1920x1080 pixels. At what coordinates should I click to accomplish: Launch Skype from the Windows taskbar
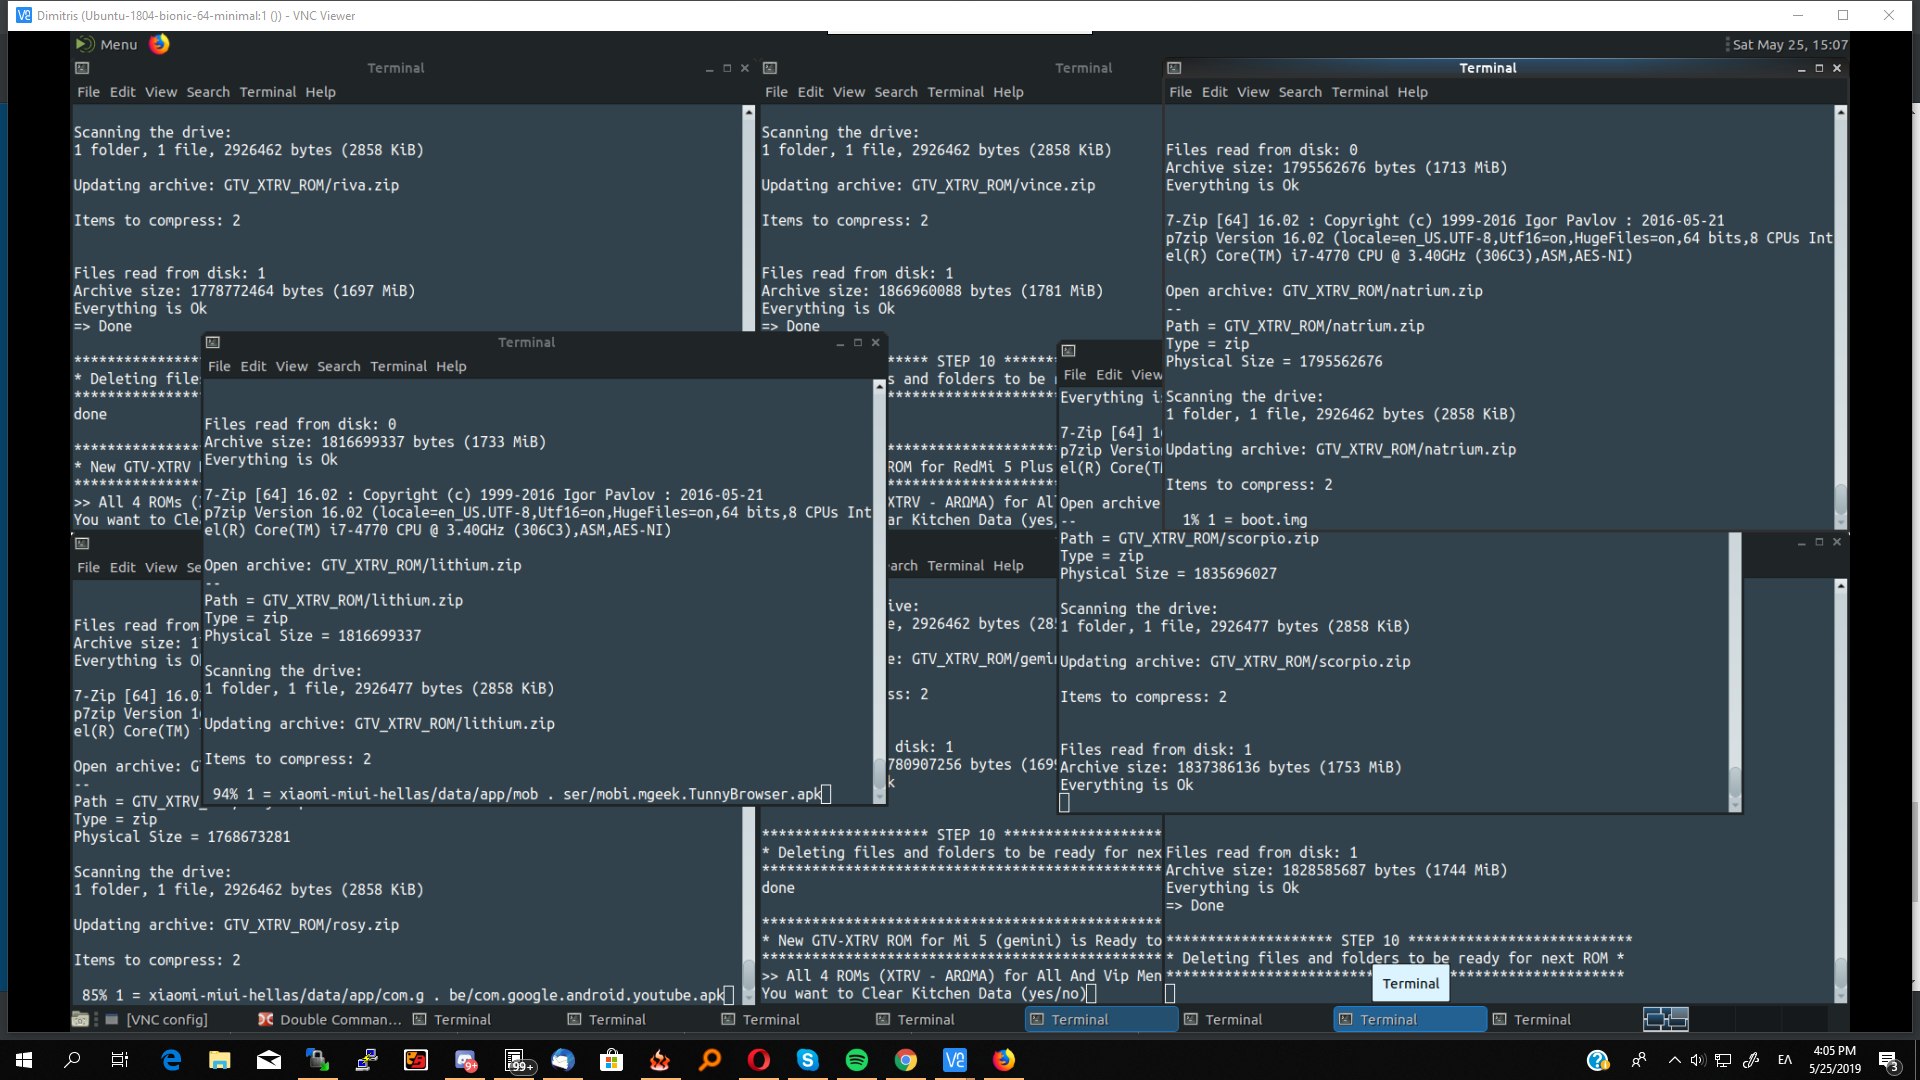[x=808, y=1060]
